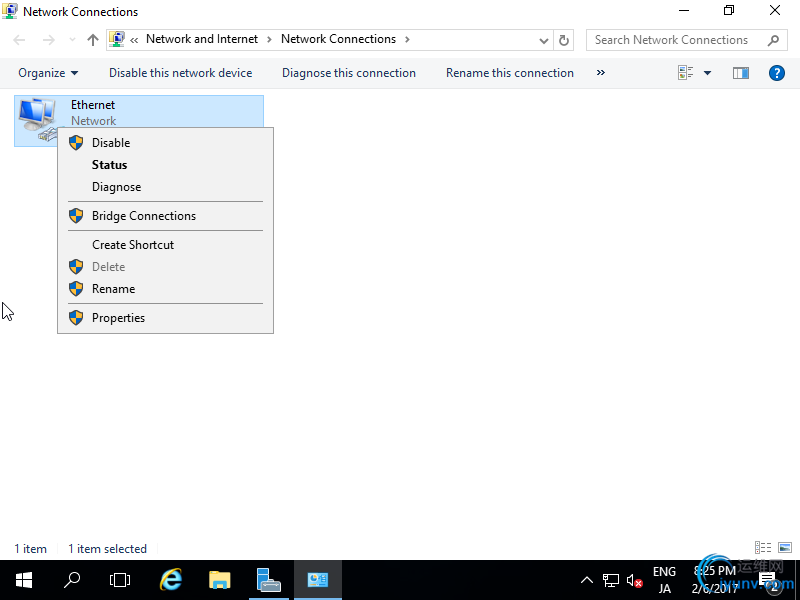
Task: Click the address bar network icon
Action: (117, 39)
